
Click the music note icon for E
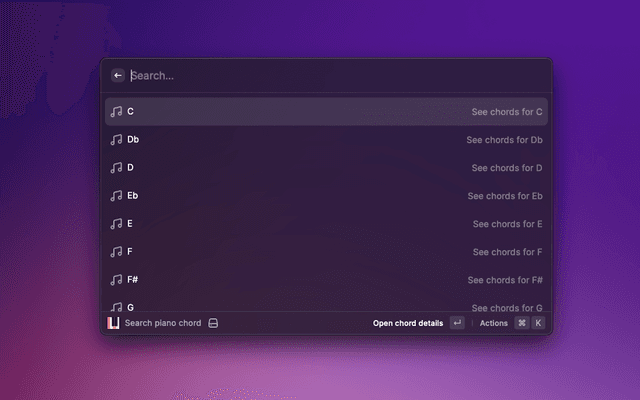point(116,224)
